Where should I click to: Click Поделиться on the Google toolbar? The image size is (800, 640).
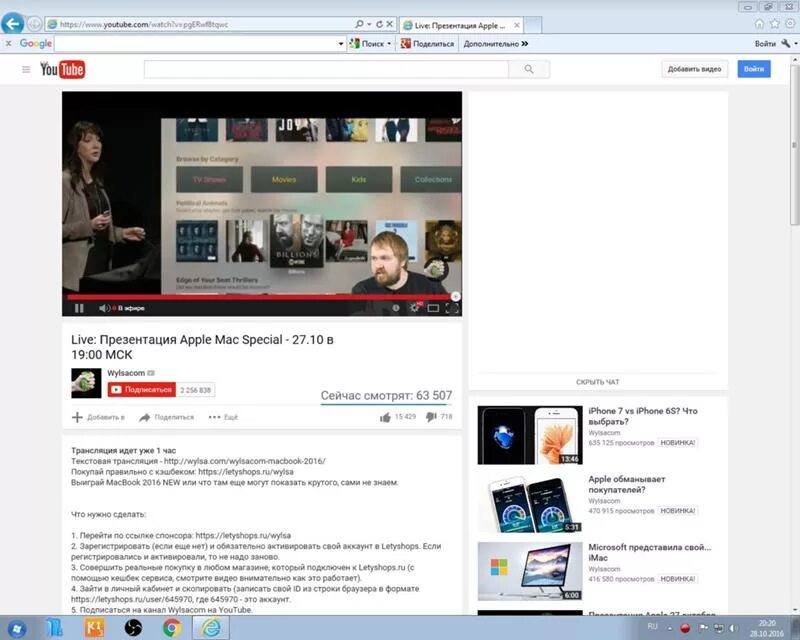[428, 44]
